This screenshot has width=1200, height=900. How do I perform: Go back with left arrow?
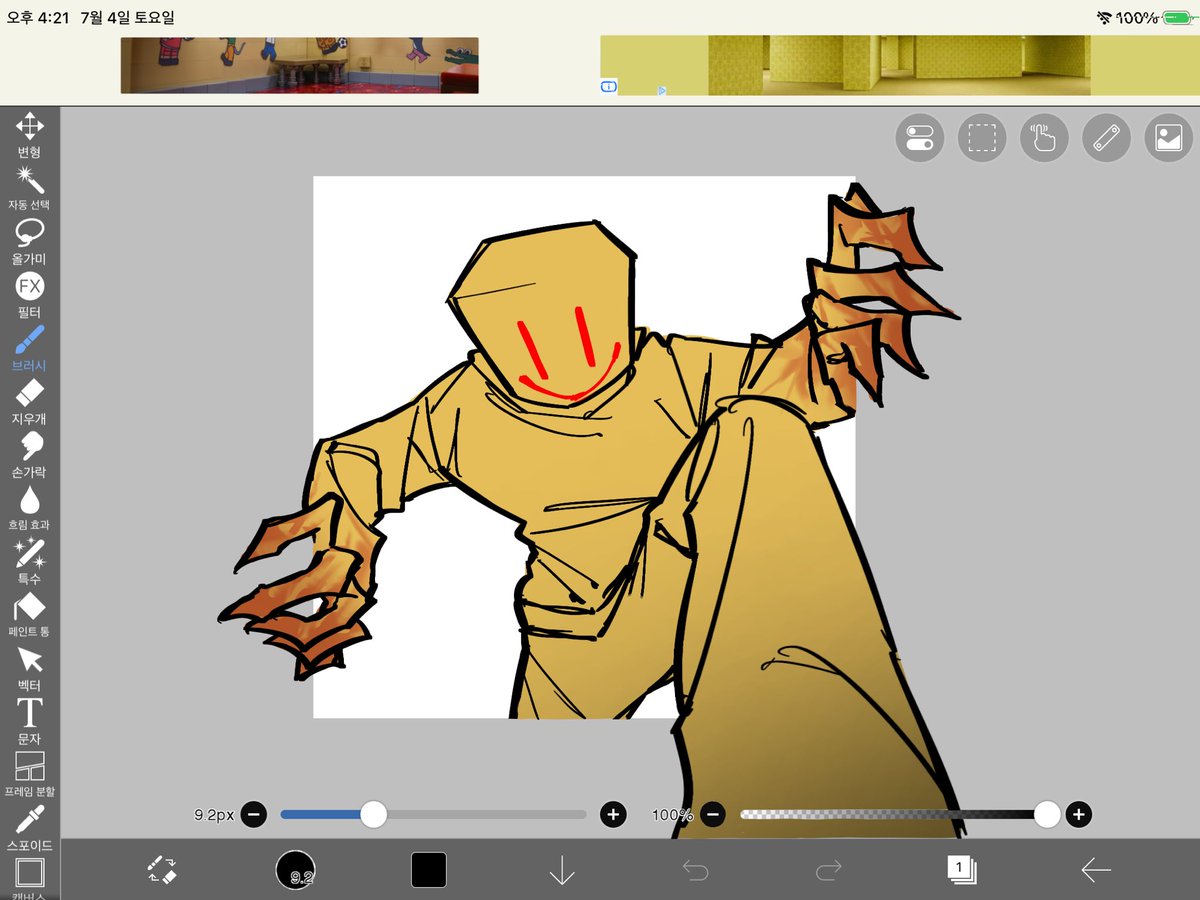pos(1096,871)
